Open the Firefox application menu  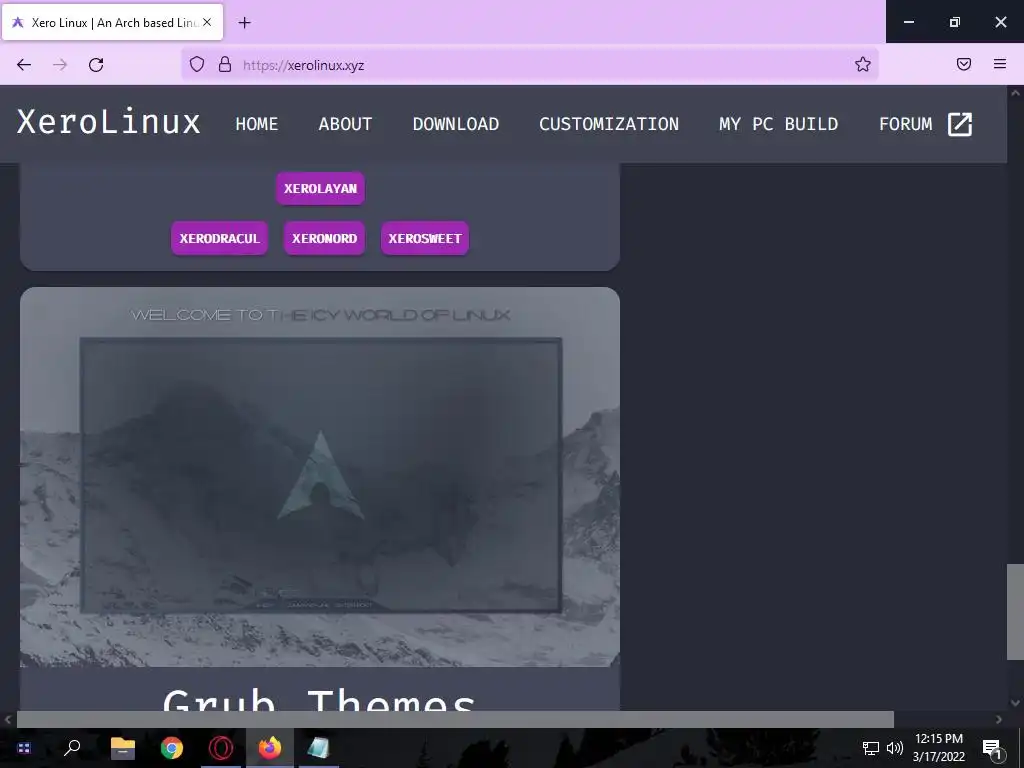pos(1000,64)
